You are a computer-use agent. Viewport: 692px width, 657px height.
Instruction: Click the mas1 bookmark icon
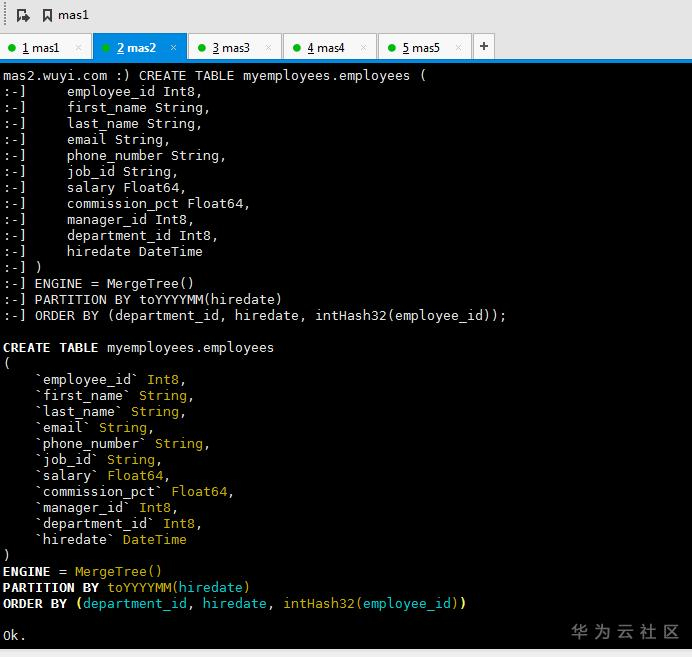tap(47, 15)
